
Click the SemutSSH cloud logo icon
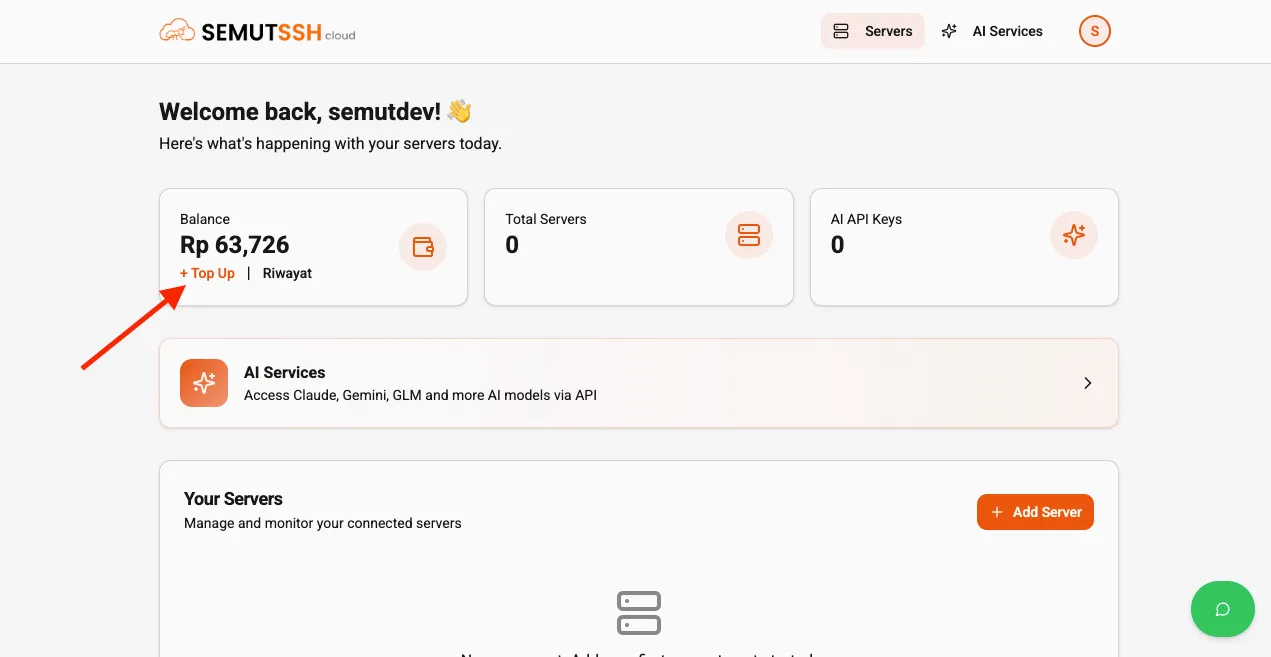(x=177, y=31)
